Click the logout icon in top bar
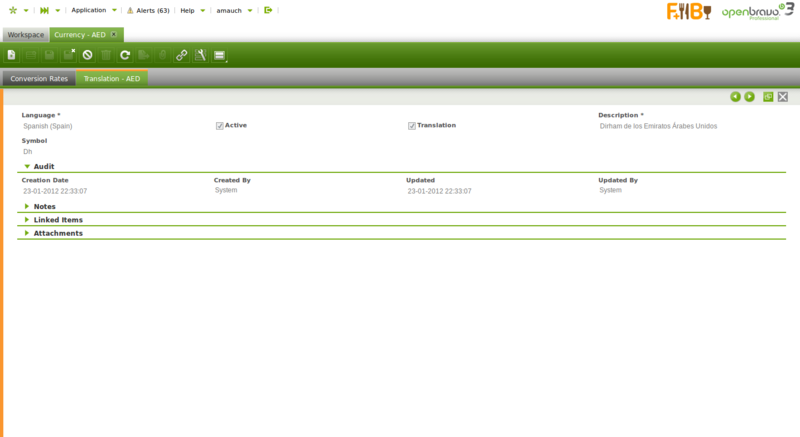The image size is (800, 437). coord(268,10)
